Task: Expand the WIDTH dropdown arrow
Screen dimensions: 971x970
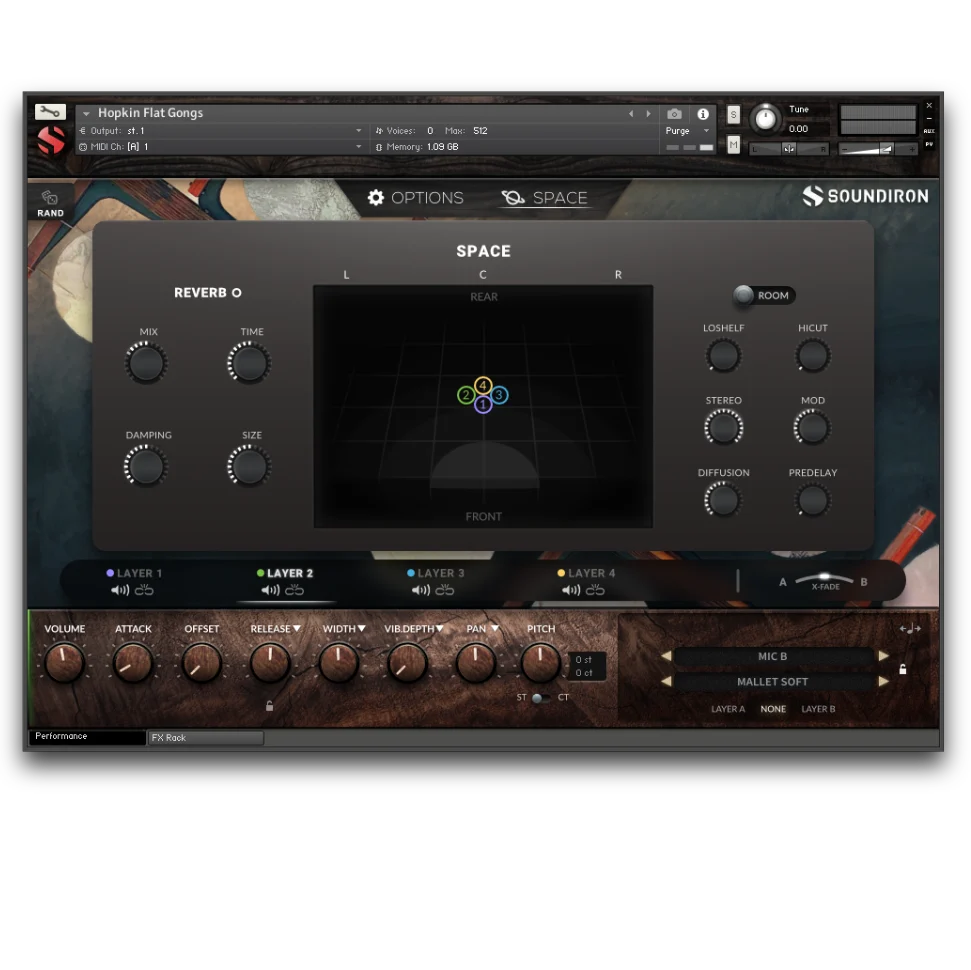Action: (362, 629)
